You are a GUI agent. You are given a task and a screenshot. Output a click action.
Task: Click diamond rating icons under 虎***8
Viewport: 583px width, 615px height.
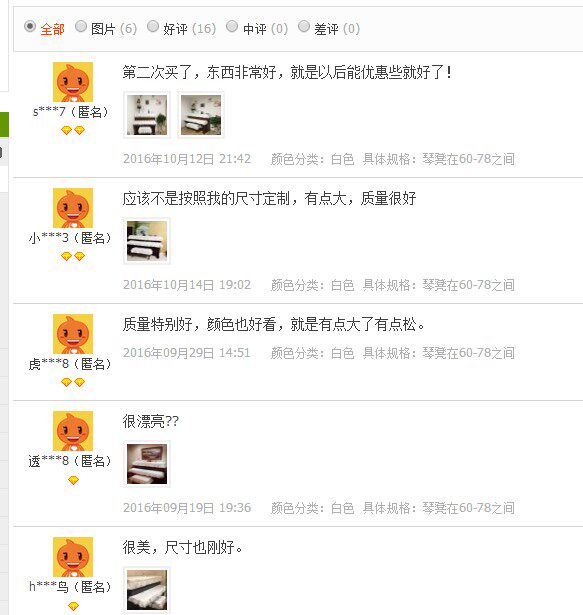point(73,382)
